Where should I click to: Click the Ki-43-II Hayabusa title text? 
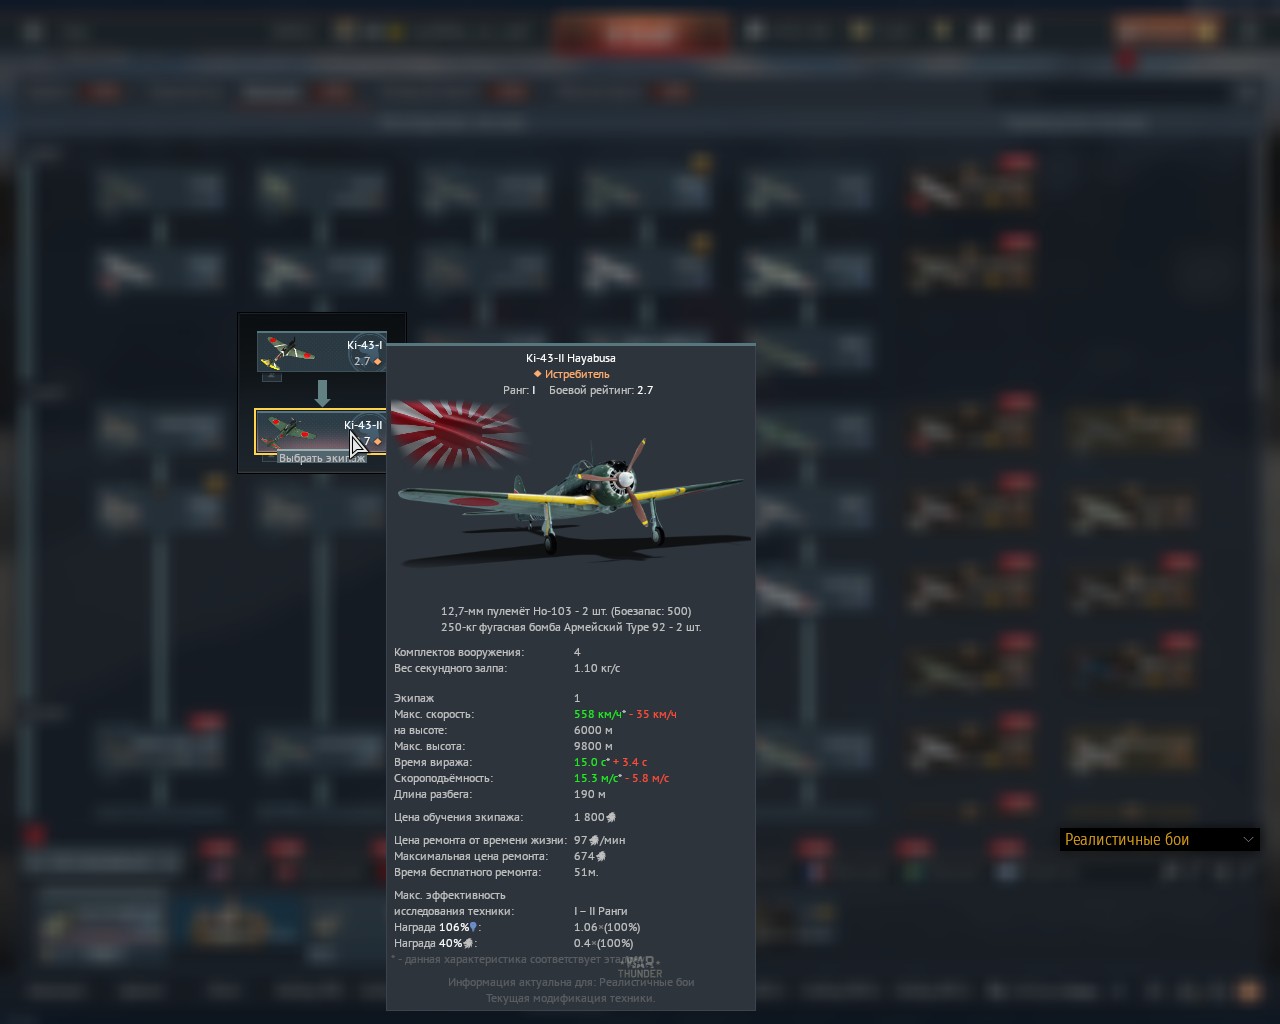pos(570,358)
